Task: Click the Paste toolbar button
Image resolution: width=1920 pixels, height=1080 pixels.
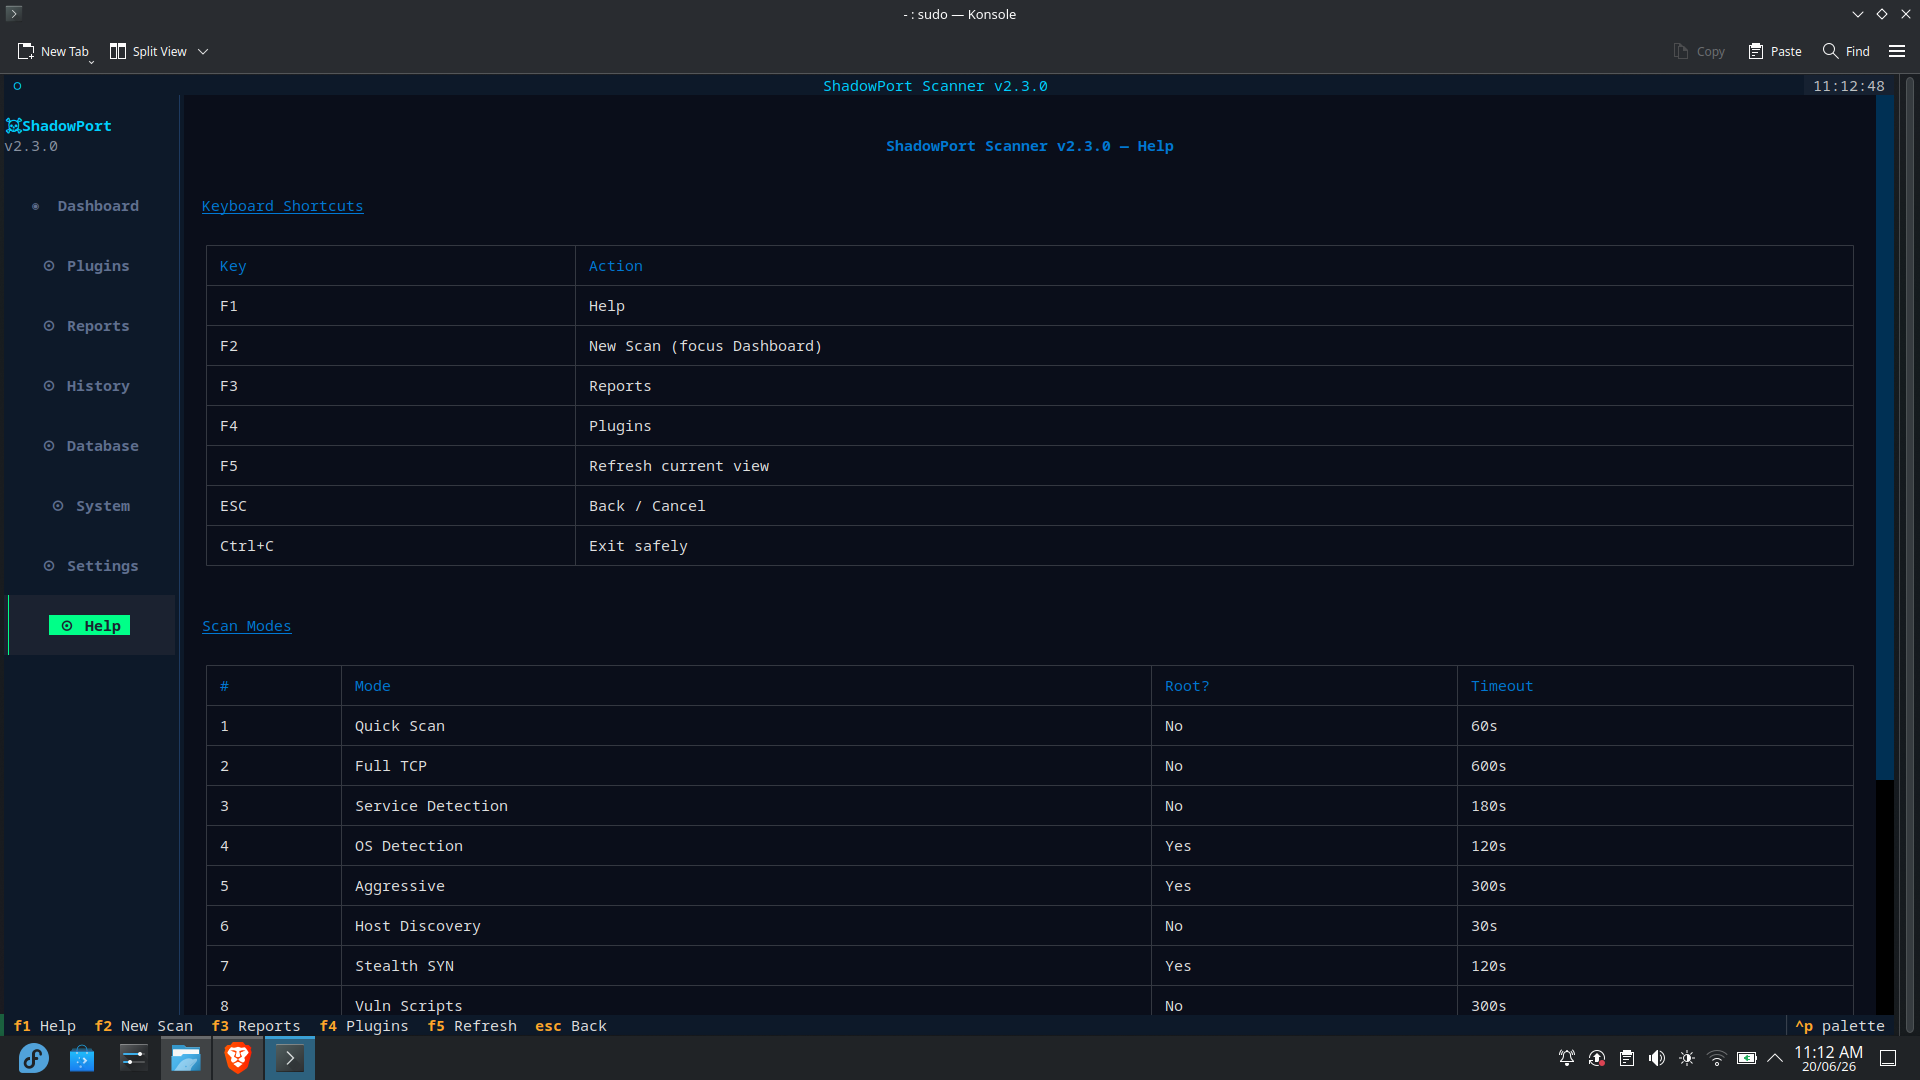Action: tap(1775, 51)
